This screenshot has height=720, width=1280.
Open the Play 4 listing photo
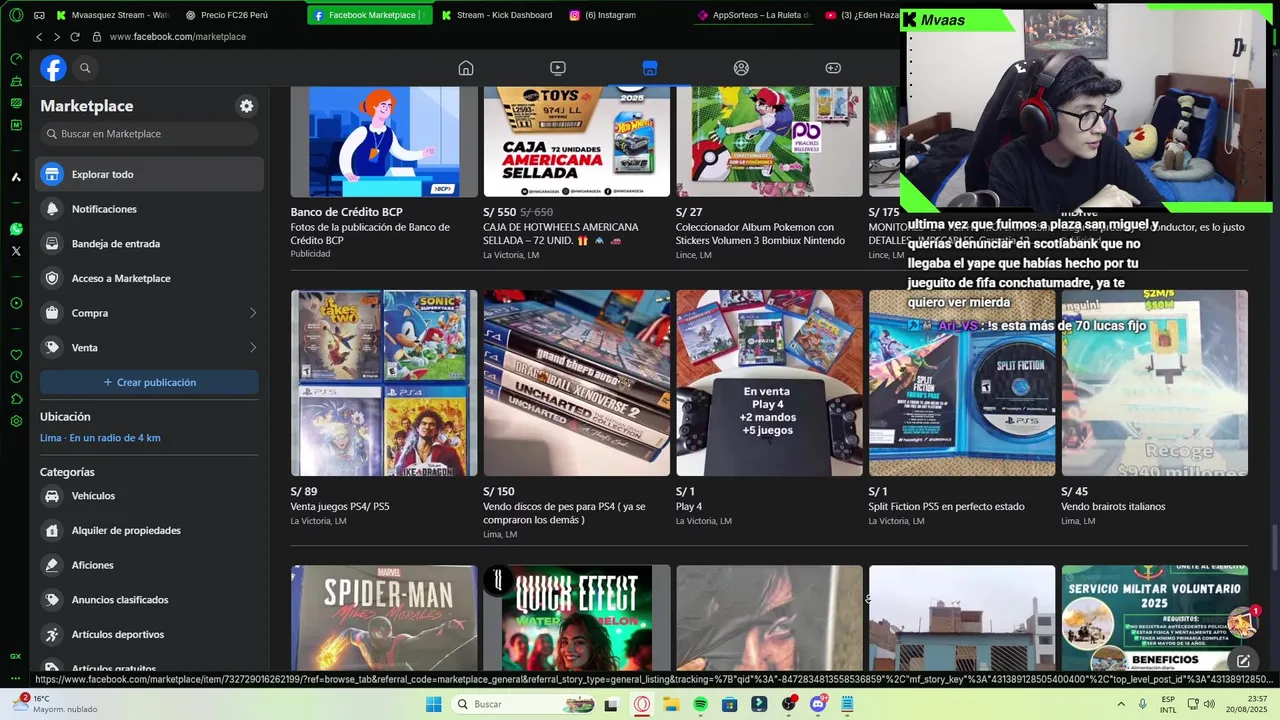(x=769, y=383)
